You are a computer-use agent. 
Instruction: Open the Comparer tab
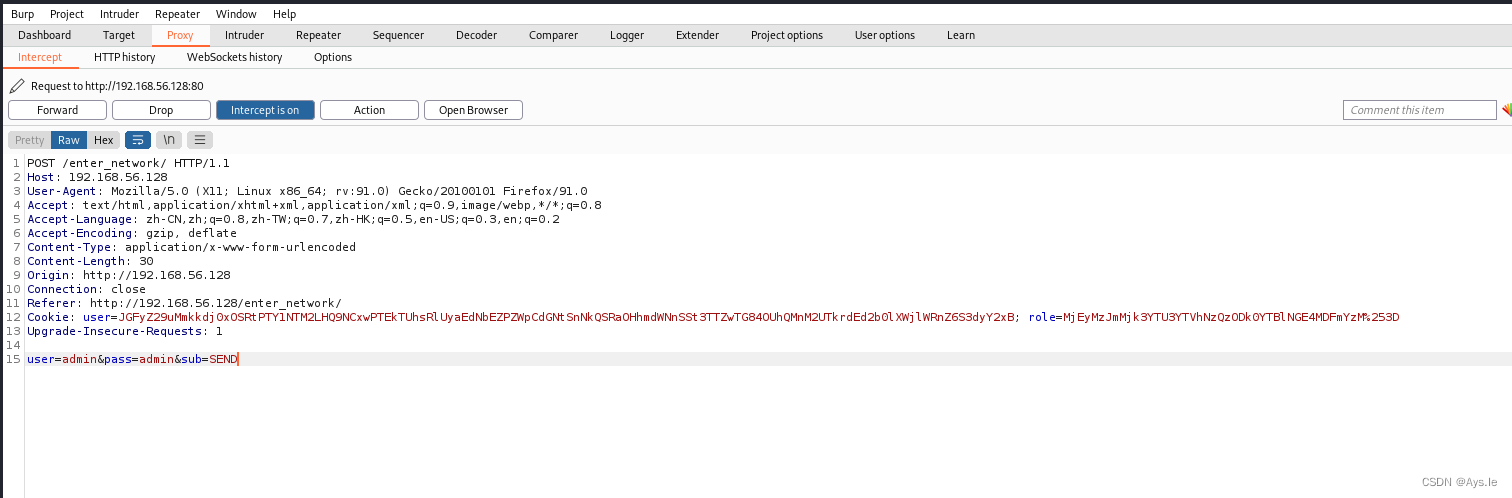point(553,35)
